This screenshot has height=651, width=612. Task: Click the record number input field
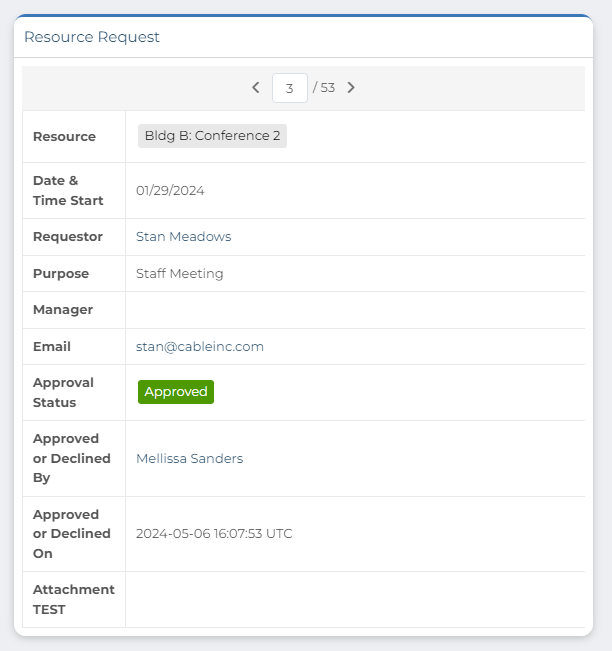289,88
